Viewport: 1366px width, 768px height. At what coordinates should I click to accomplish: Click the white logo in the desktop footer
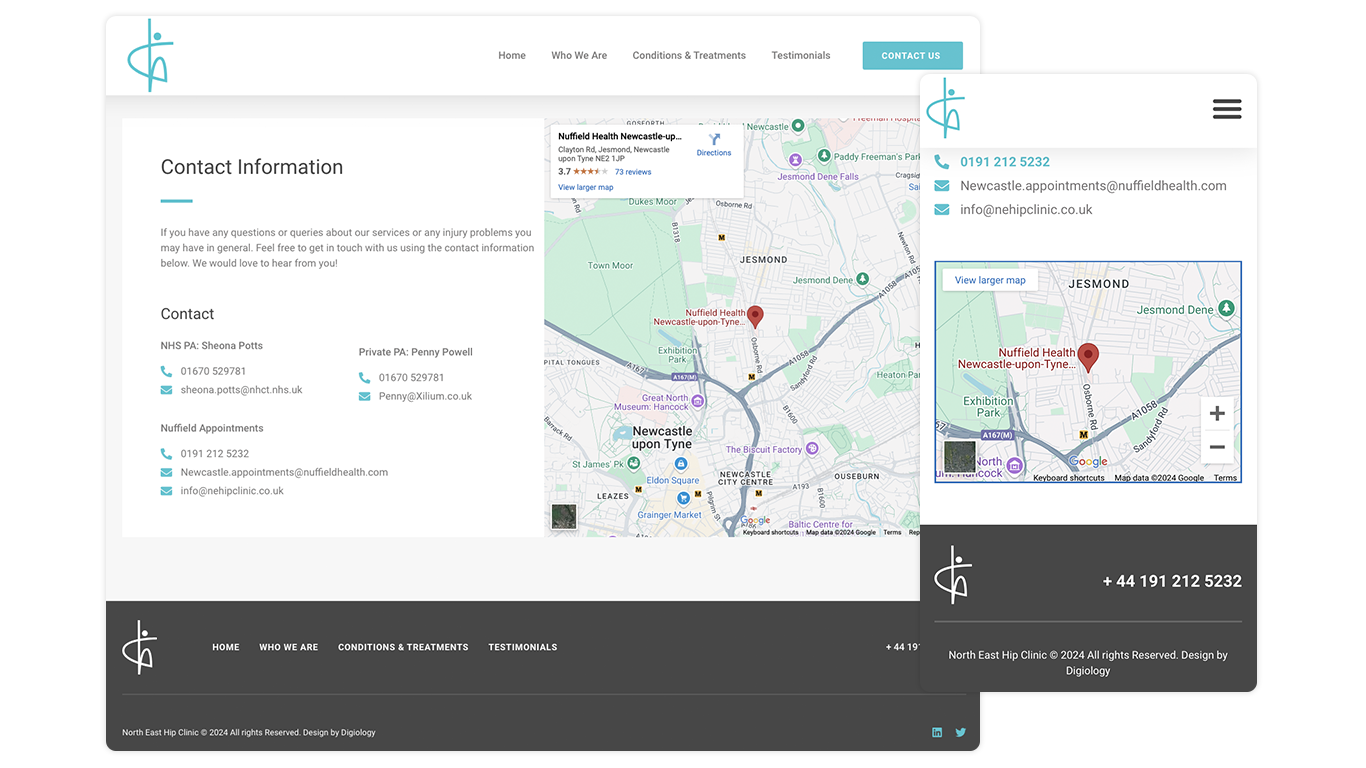140,647
